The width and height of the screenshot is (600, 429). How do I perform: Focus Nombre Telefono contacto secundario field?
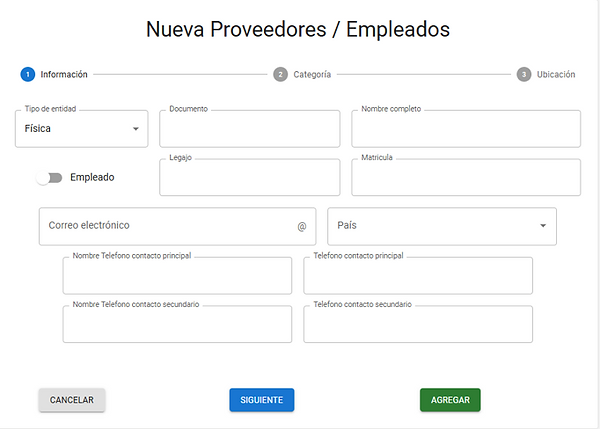click(177, 324)
